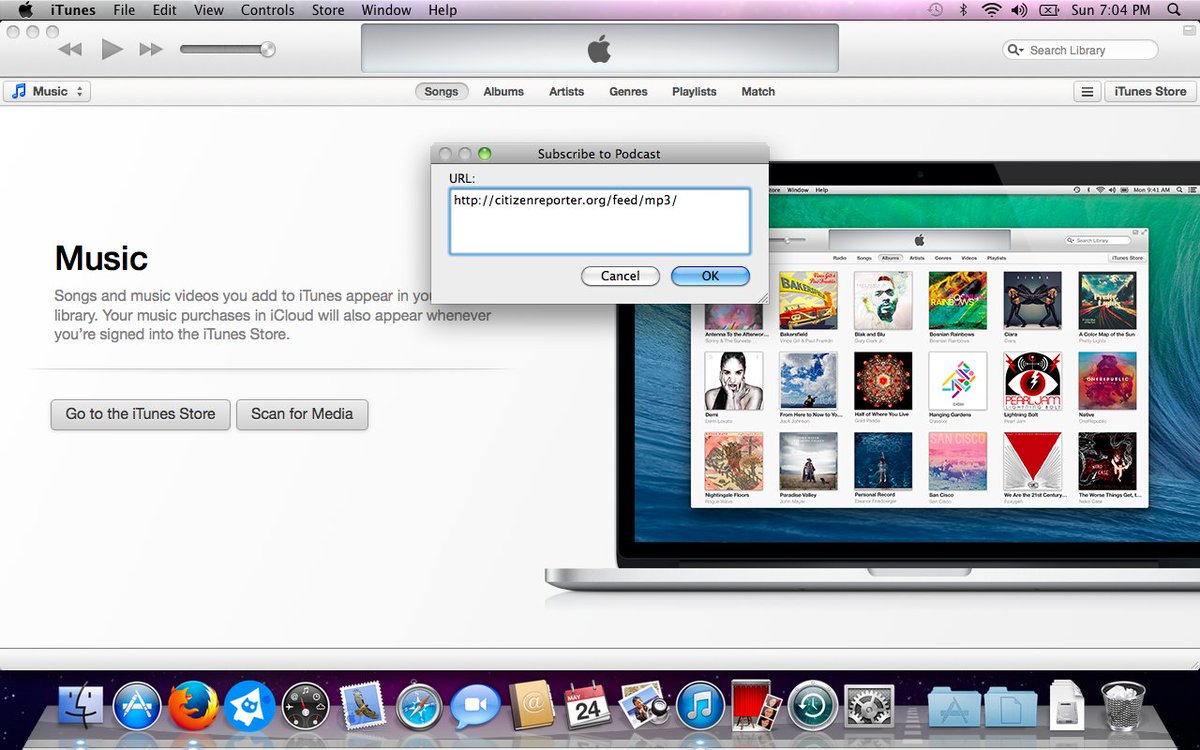
Task: Open the blue video chat bubble dock icon
Action: point(475,708)
